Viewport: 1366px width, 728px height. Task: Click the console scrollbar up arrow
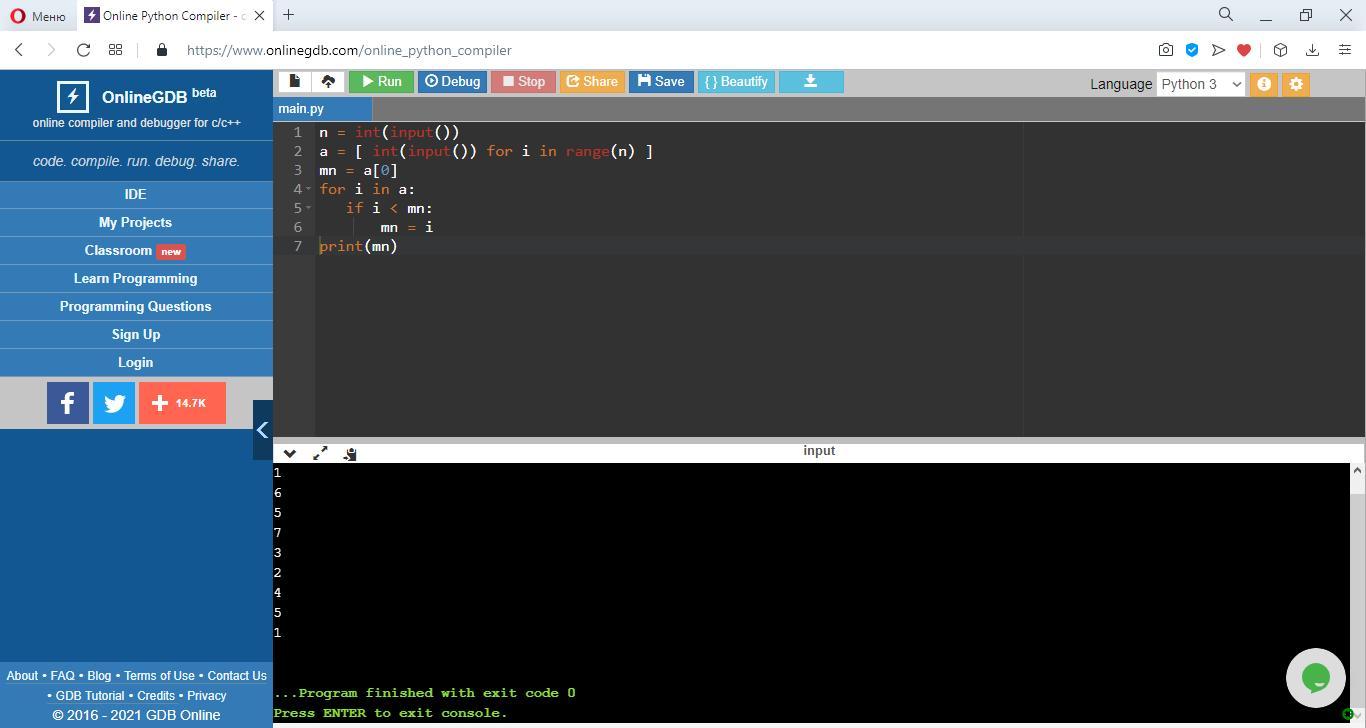pyautogui.click(x=1357, y=470)
